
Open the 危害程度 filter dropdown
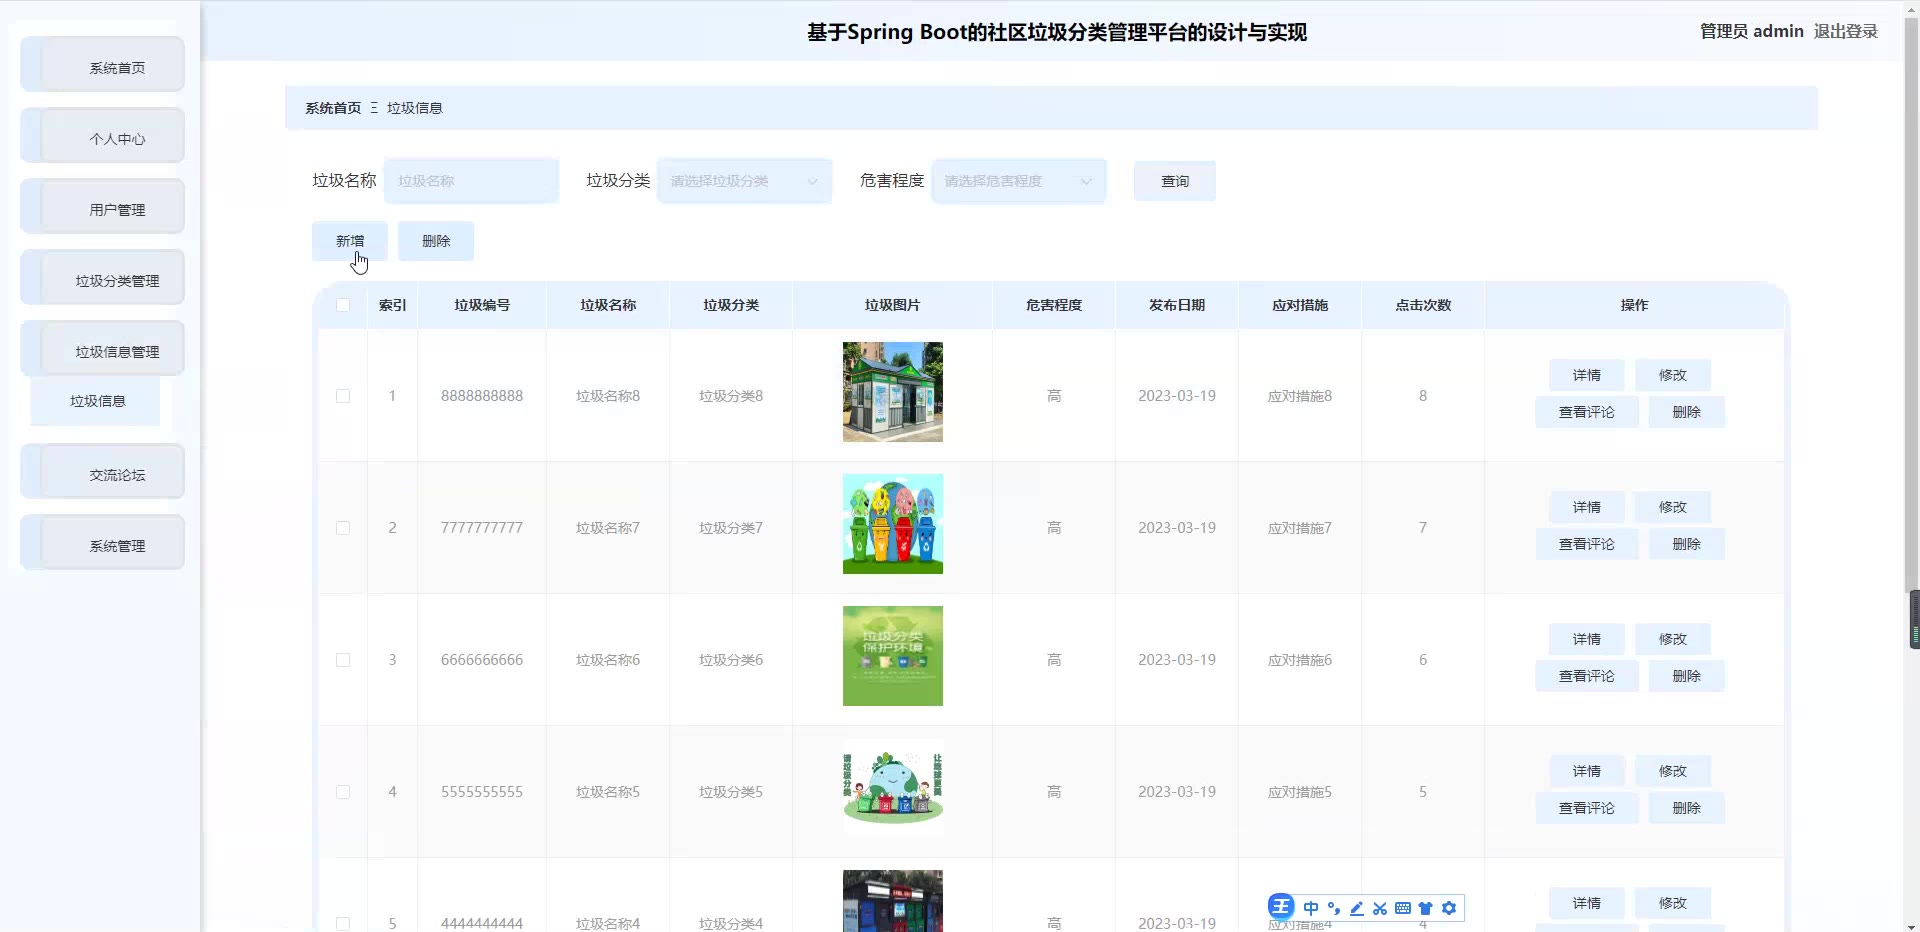(1018, 181)
